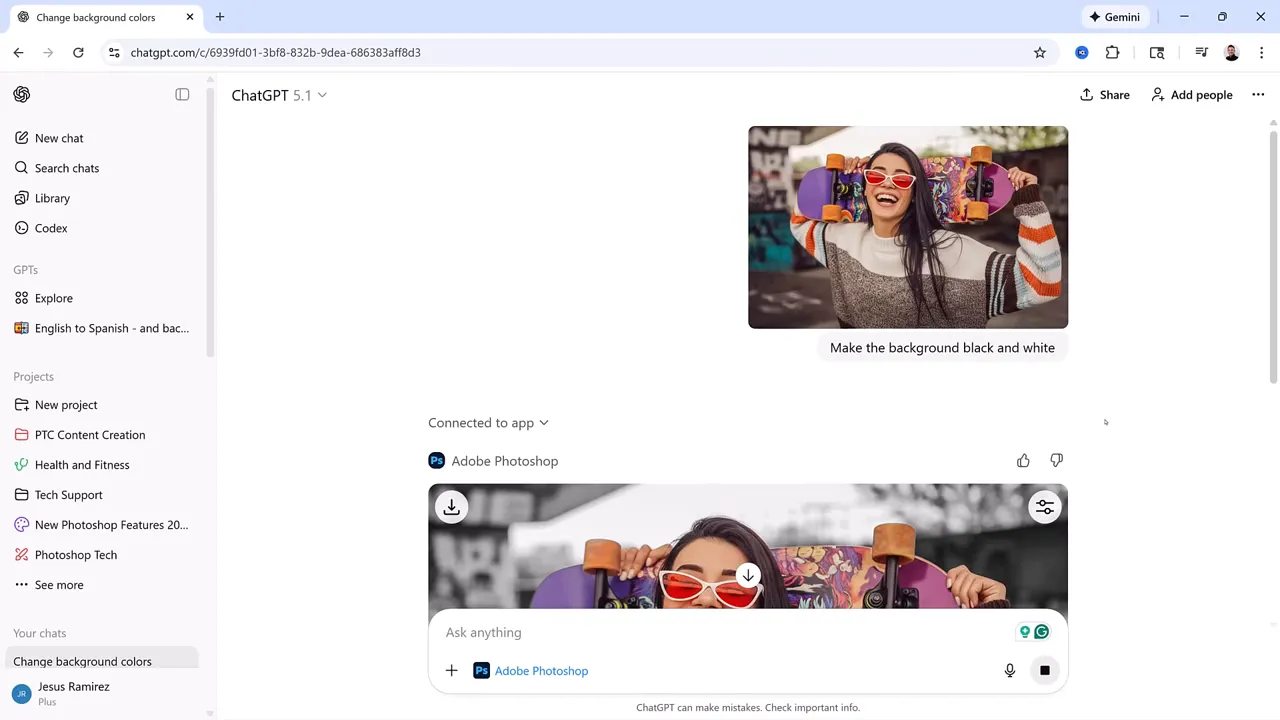
Task: Open Grammarly from the input field
Action: pos(1041,631)
